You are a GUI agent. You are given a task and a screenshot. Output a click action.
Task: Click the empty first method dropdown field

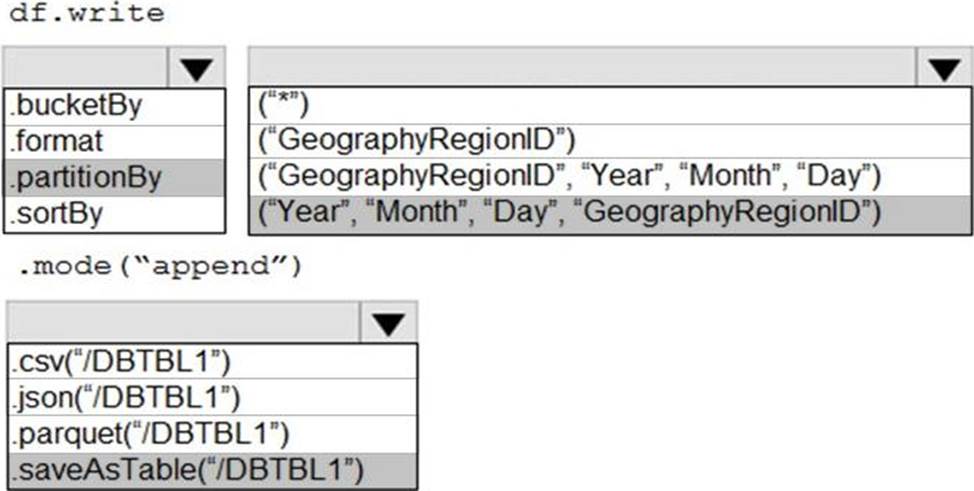click(88, 68)
